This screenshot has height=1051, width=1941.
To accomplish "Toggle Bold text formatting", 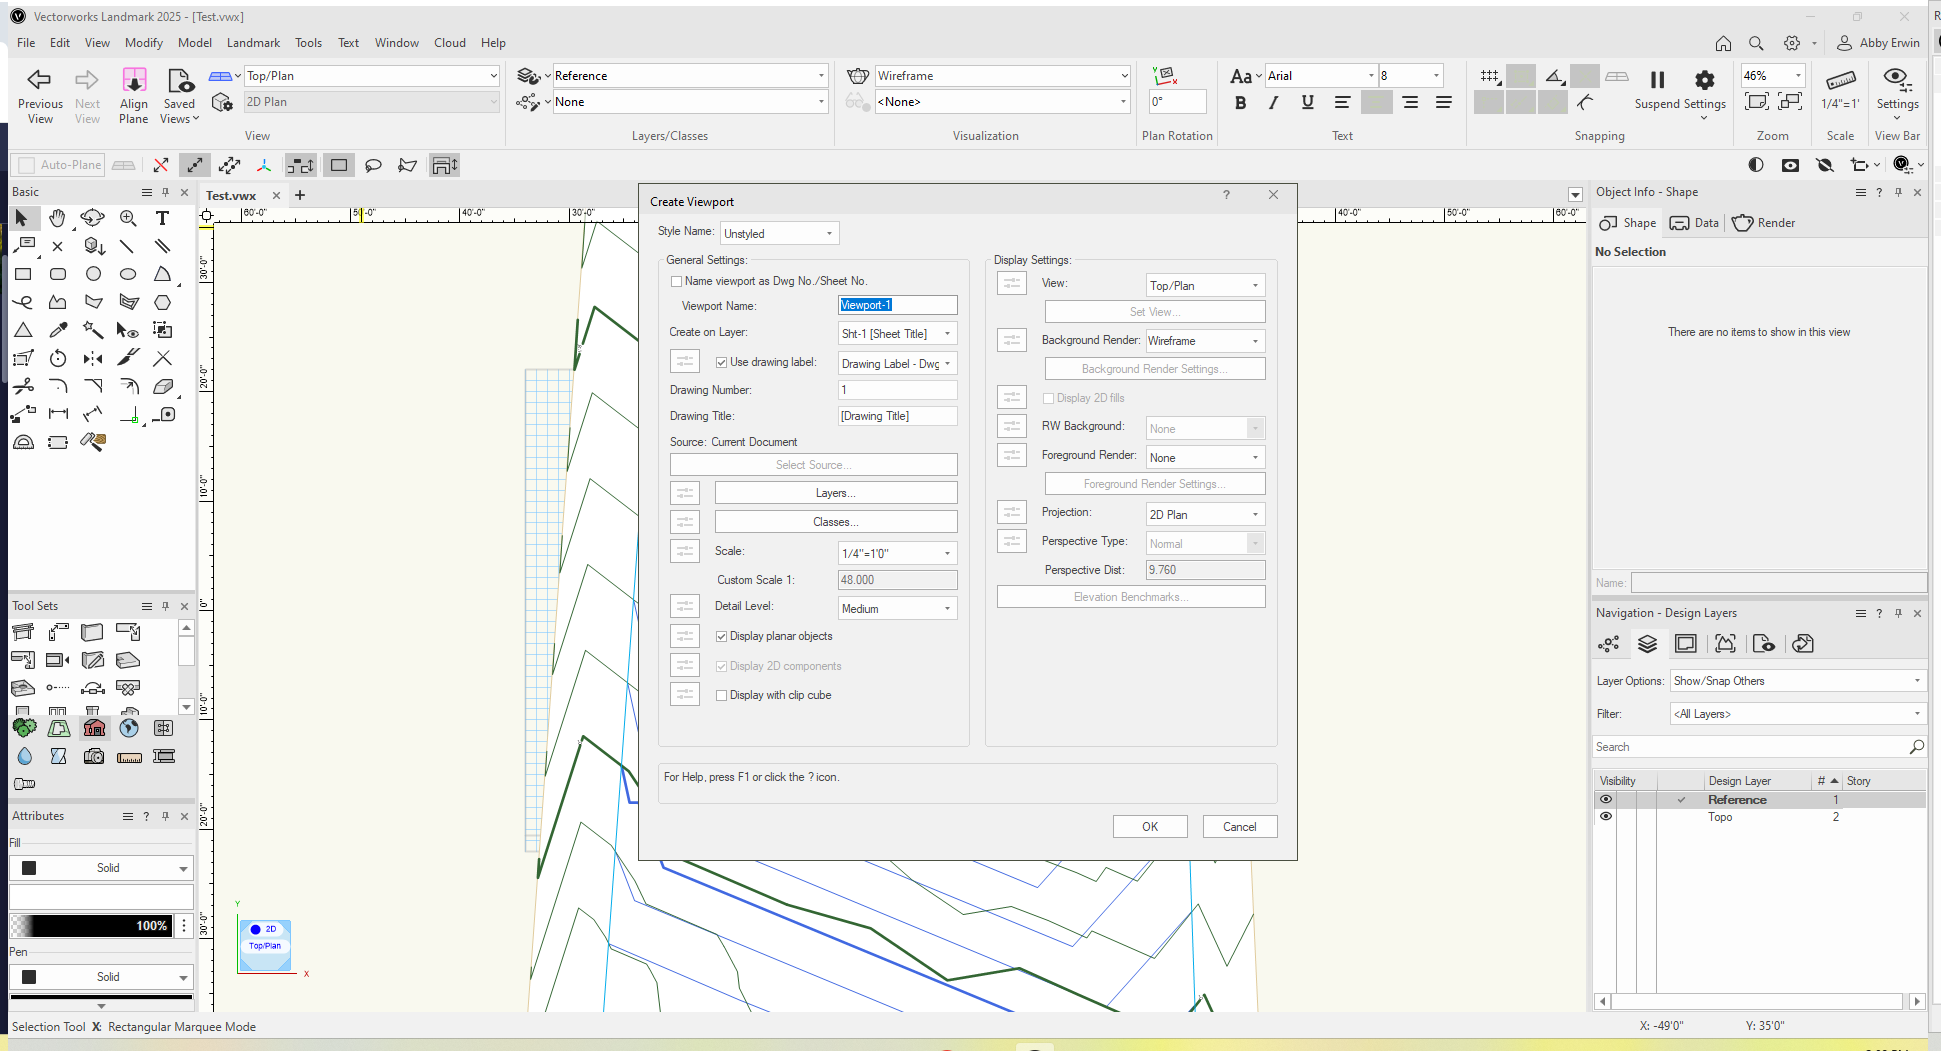I will coord(1240,102).
